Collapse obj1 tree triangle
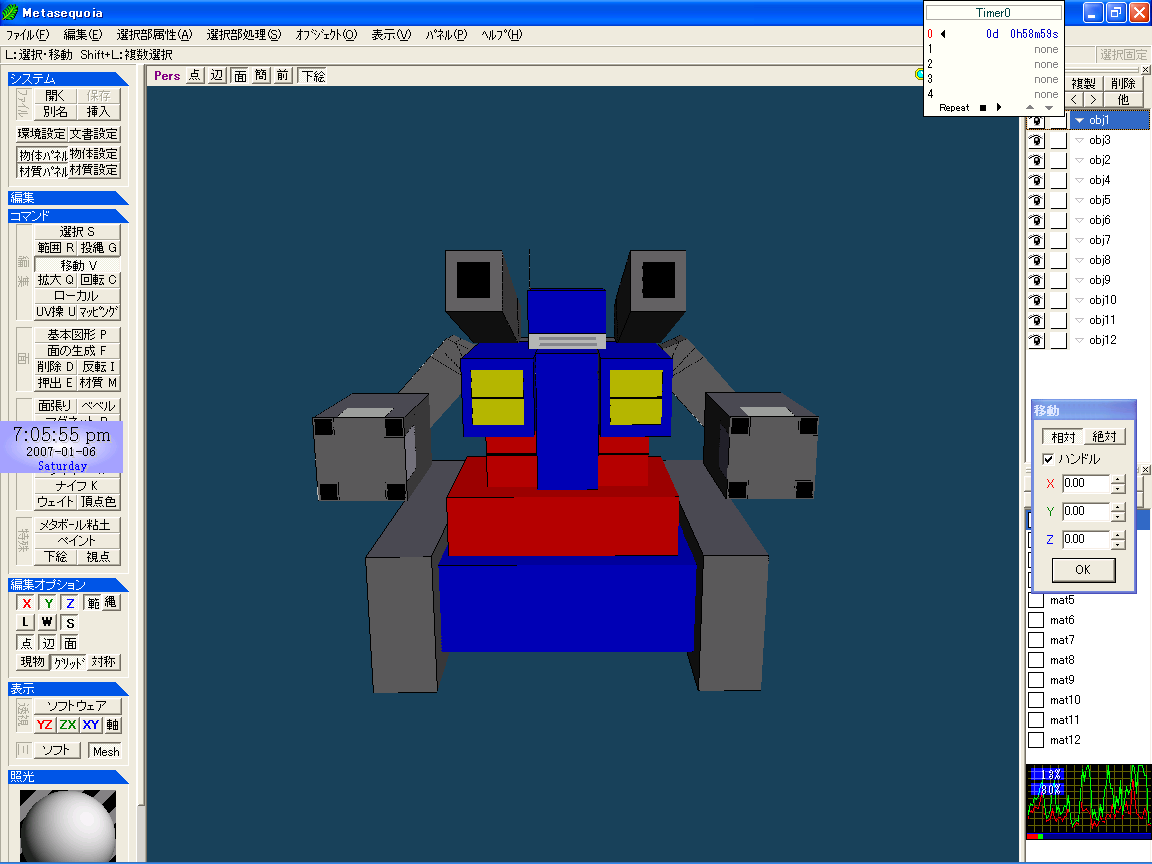The image size is (1152, 864). click(x=1079, y=120)
